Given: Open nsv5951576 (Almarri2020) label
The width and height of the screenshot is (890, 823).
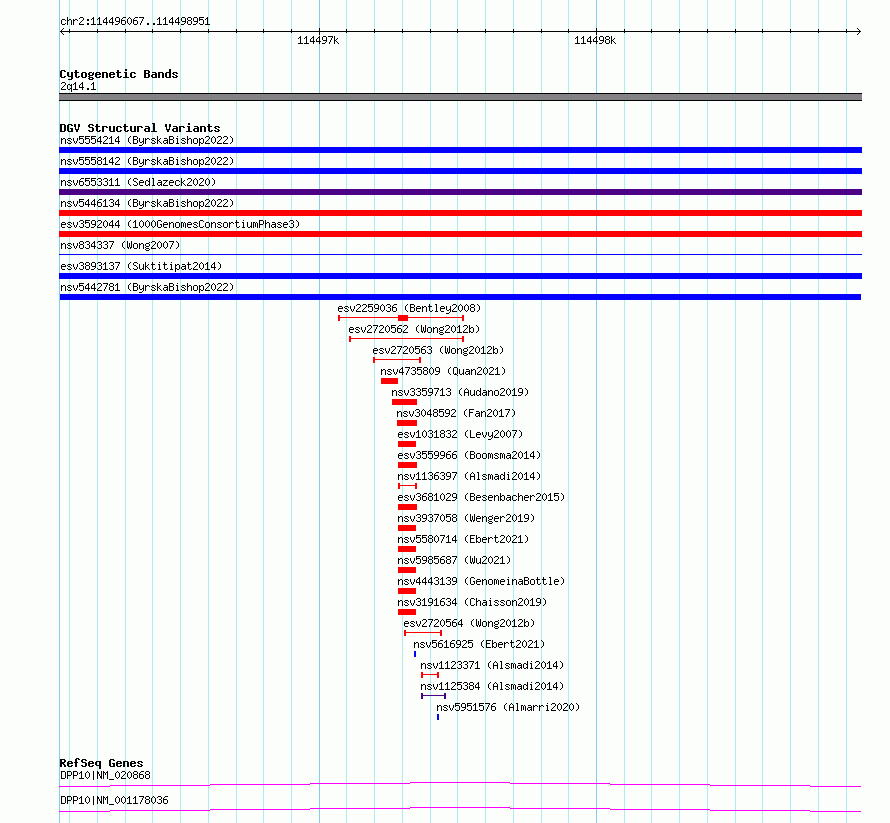Looking at the screenshot, I should coord(507,707).
